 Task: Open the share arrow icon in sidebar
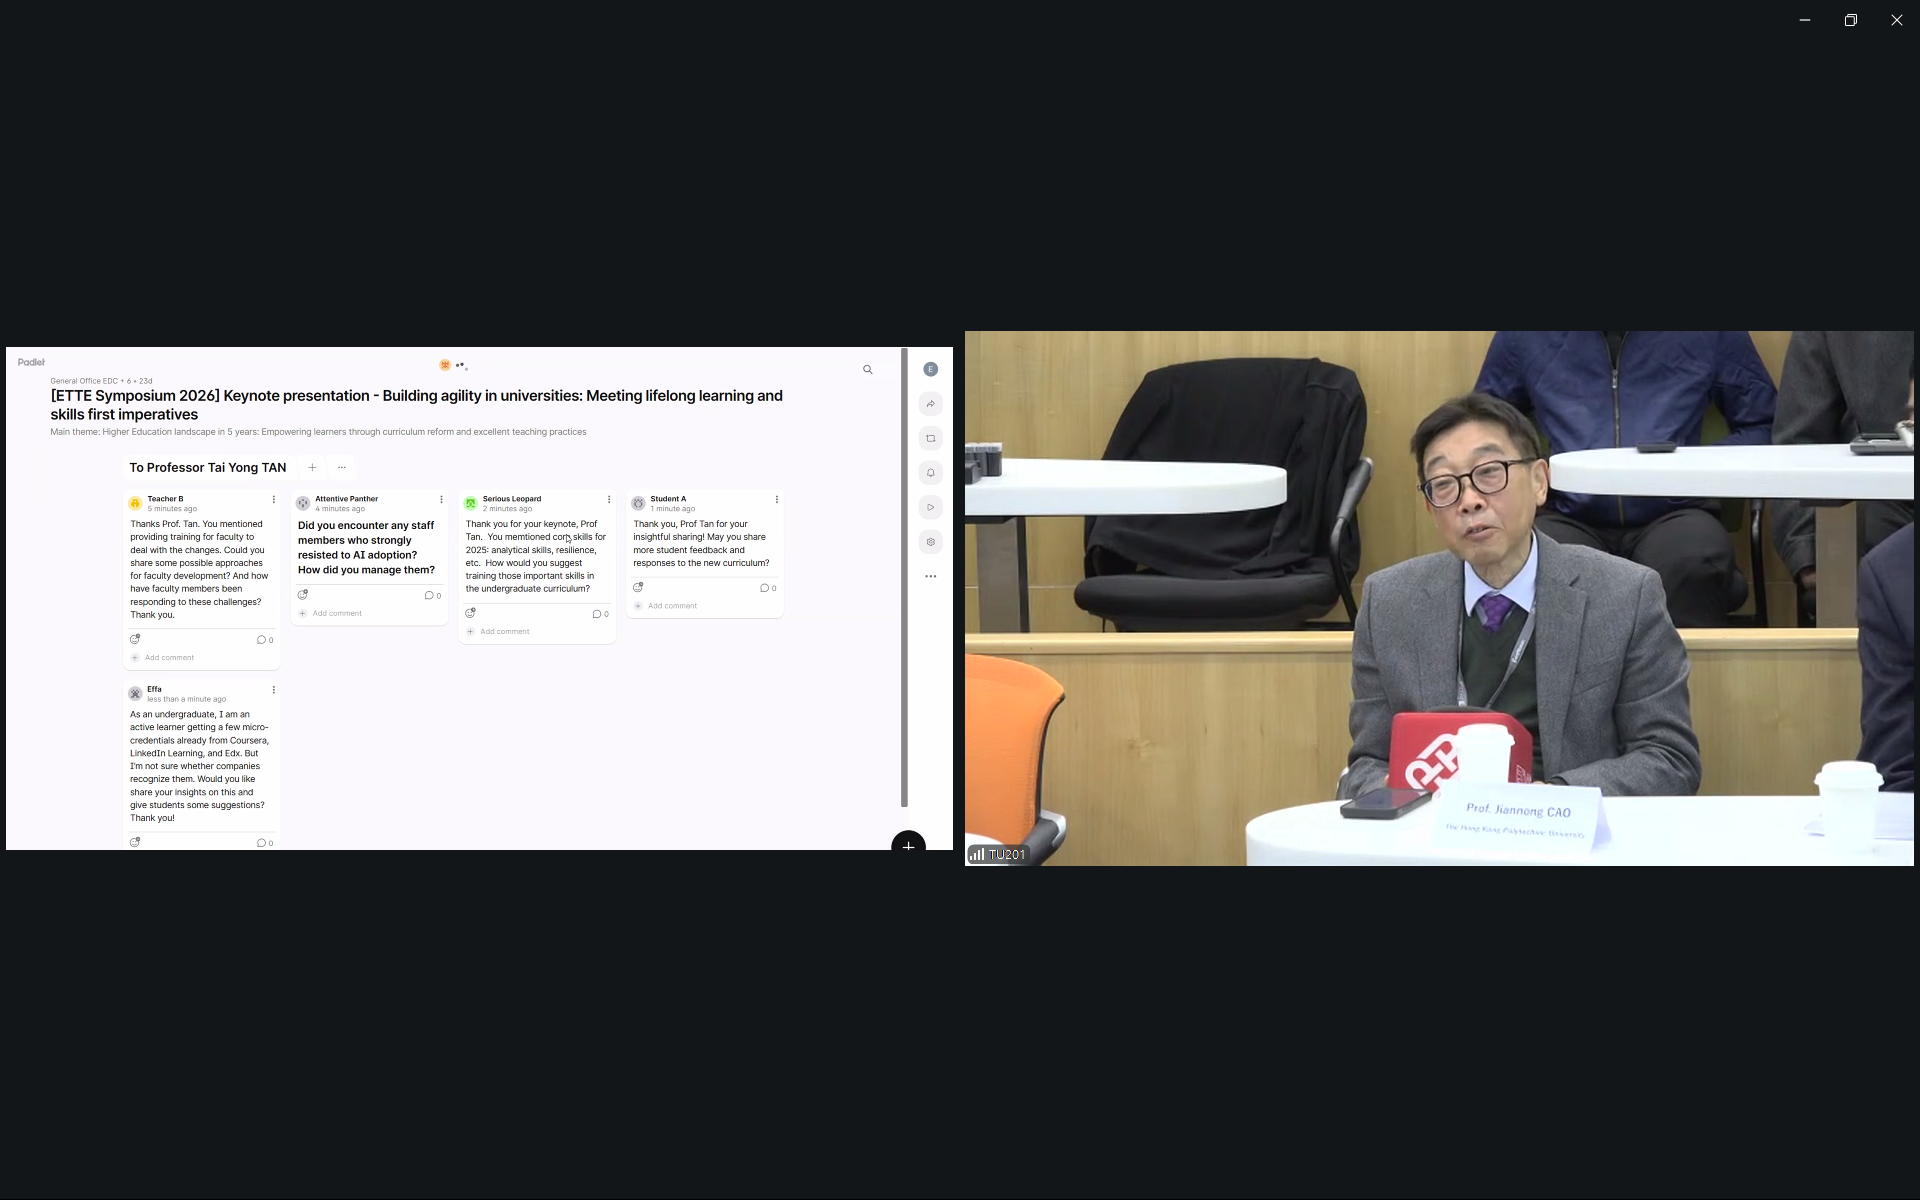(x=930, y=404)
